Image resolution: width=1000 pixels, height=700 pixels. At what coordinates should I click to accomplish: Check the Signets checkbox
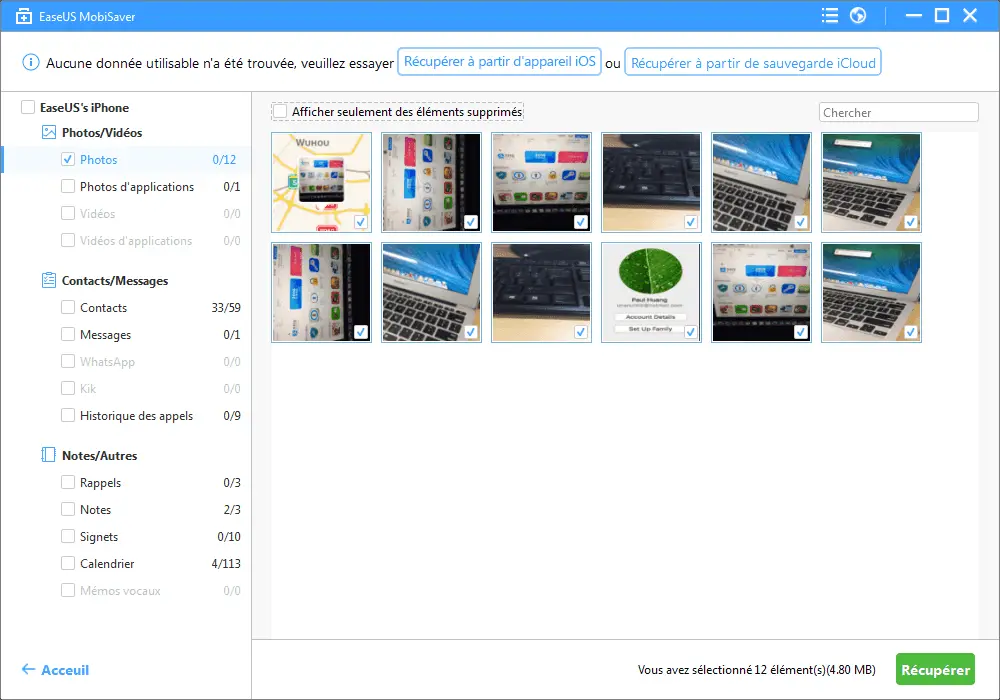pos(68,536)
